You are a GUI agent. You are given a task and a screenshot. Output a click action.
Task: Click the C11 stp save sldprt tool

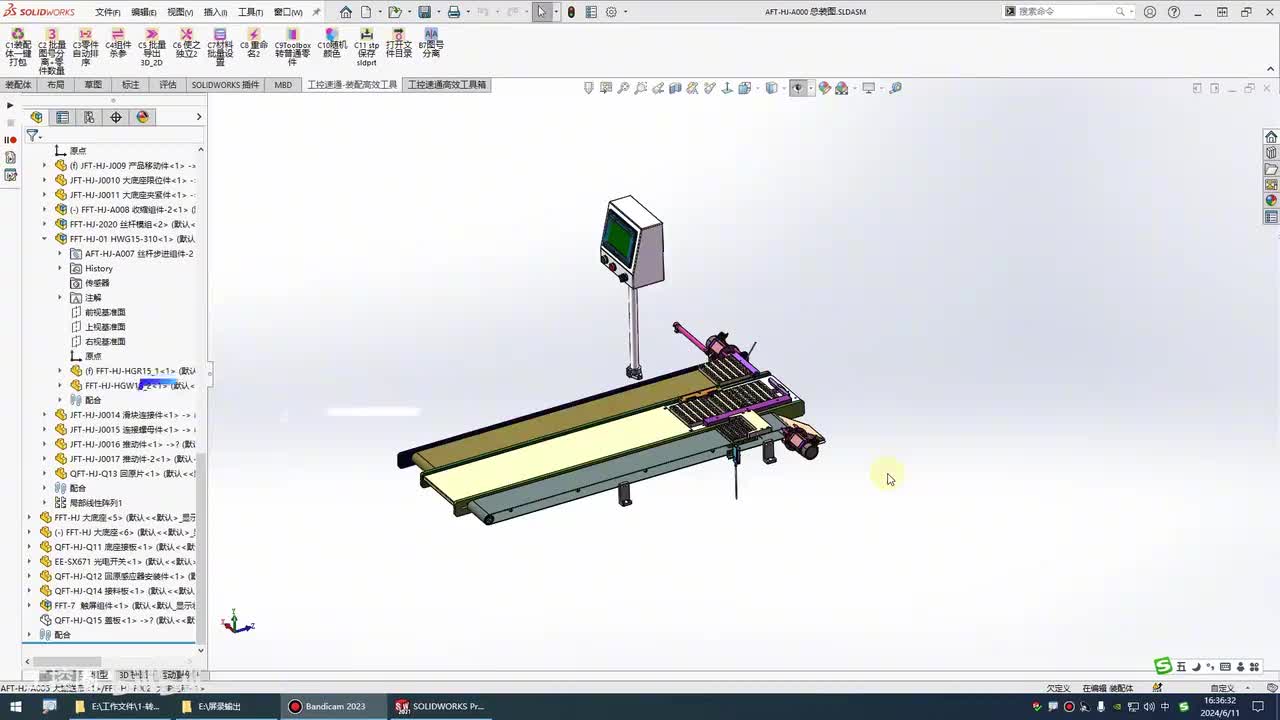coord(366,47)
